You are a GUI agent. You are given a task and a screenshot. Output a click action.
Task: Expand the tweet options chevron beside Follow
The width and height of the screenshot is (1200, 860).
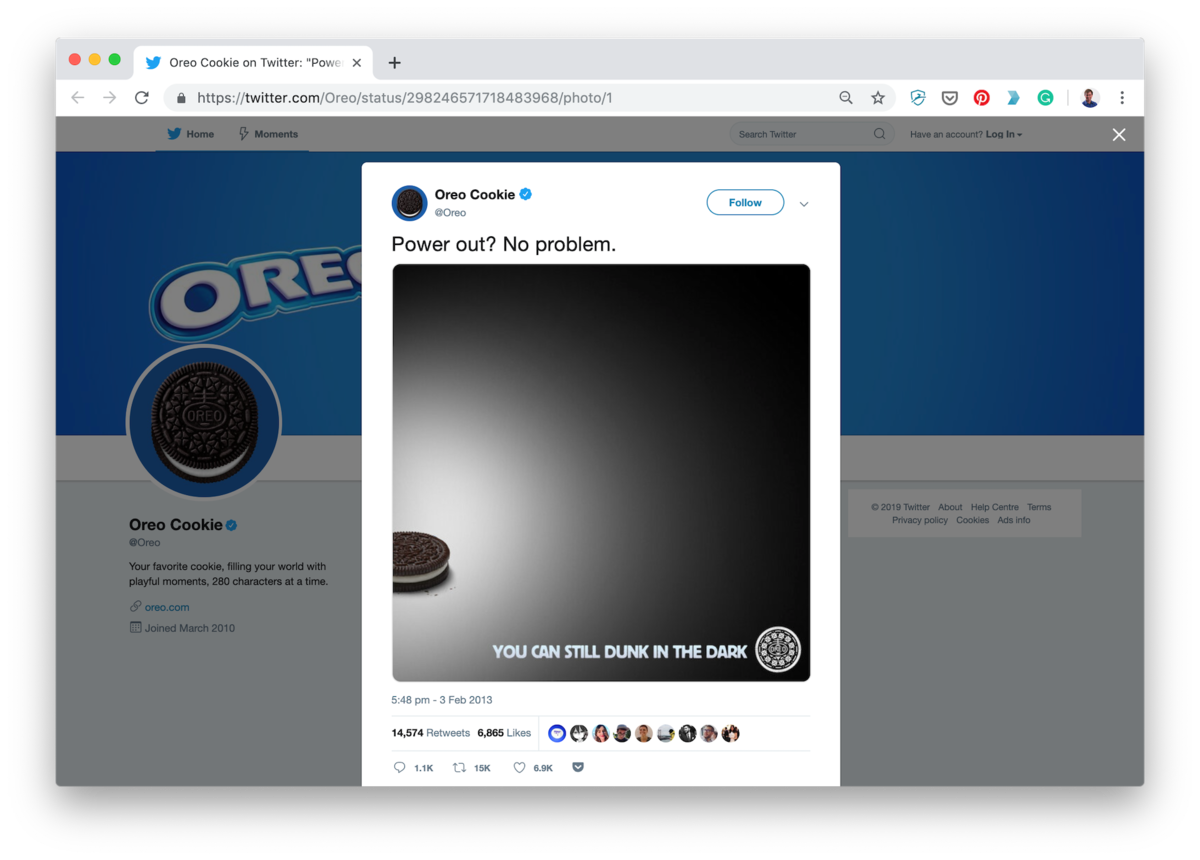click(804, 204)
